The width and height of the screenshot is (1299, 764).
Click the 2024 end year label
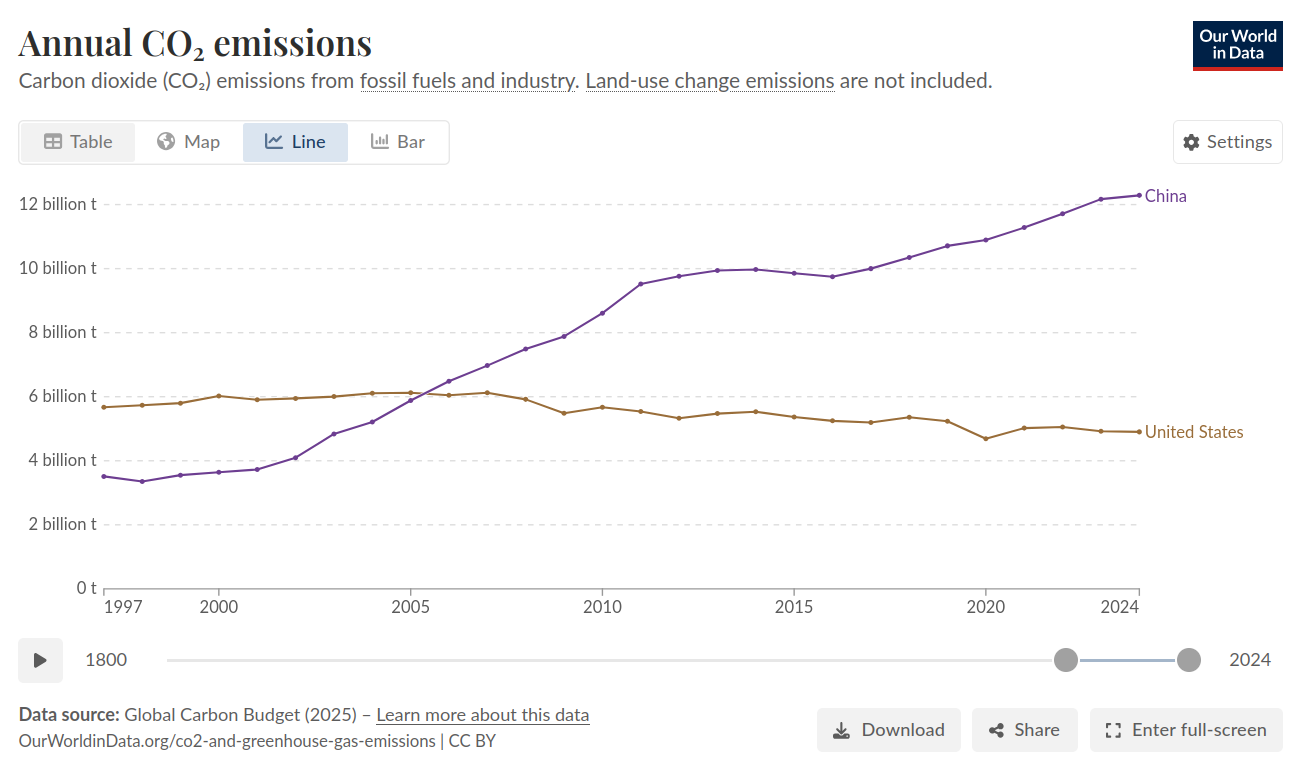tap(1249, 660)
